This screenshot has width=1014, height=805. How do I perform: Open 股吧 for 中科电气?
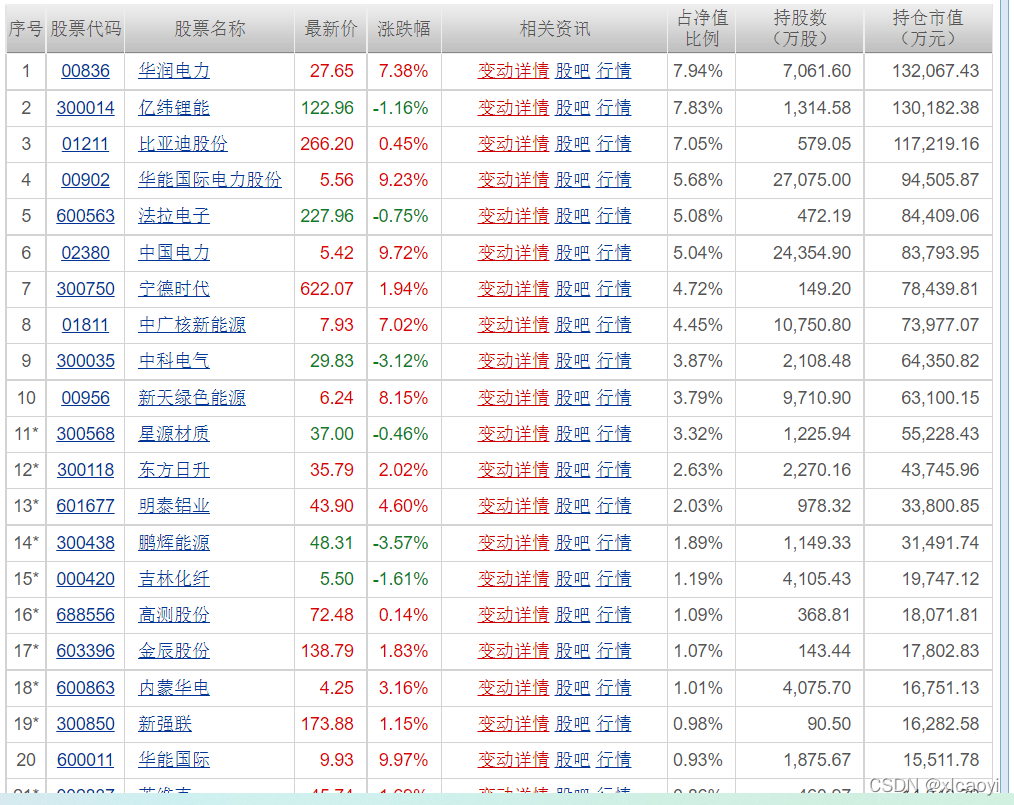tap(572, 361)
